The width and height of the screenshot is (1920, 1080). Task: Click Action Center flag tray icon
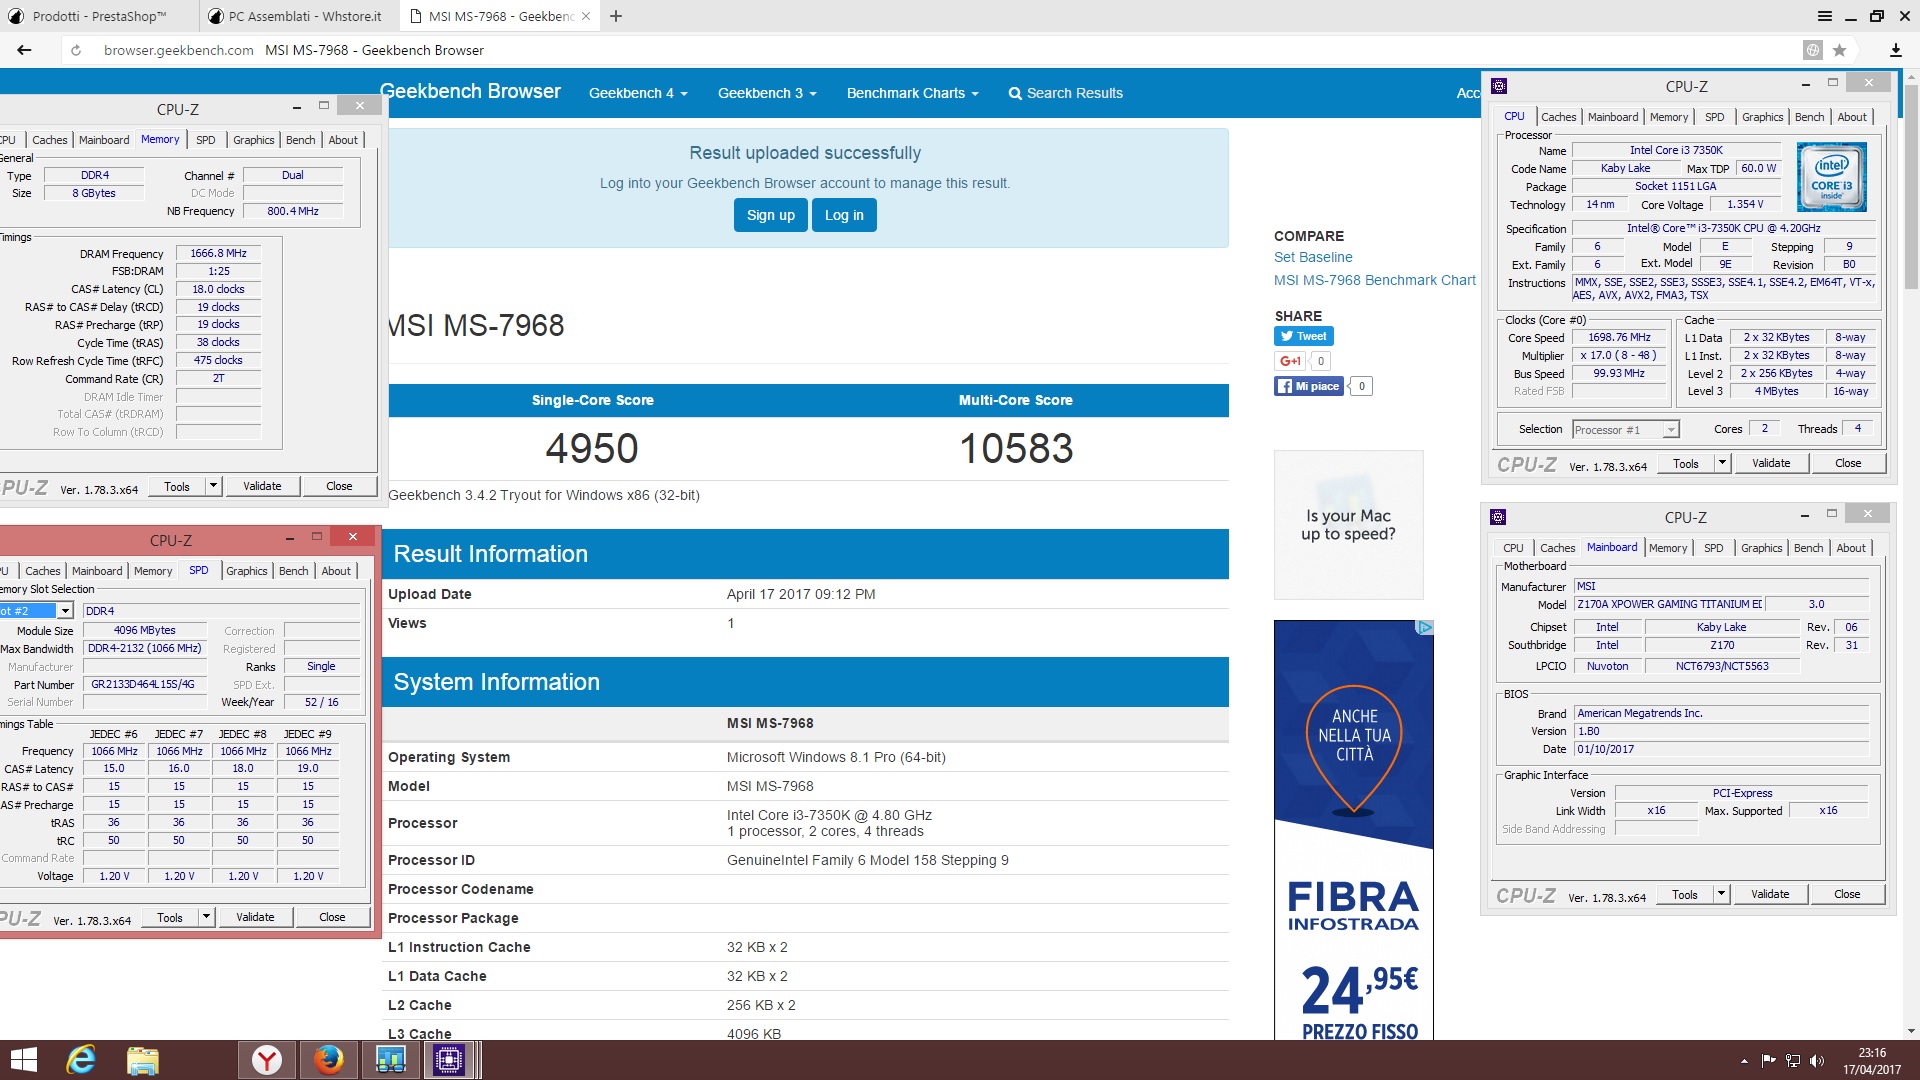1768,1061
